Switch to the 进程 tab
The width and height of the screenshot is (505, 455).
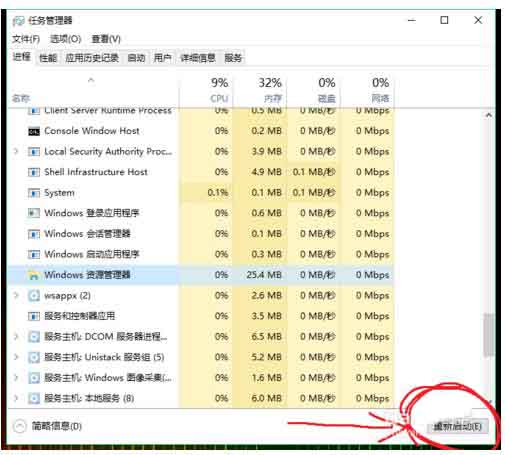point(22,57)
